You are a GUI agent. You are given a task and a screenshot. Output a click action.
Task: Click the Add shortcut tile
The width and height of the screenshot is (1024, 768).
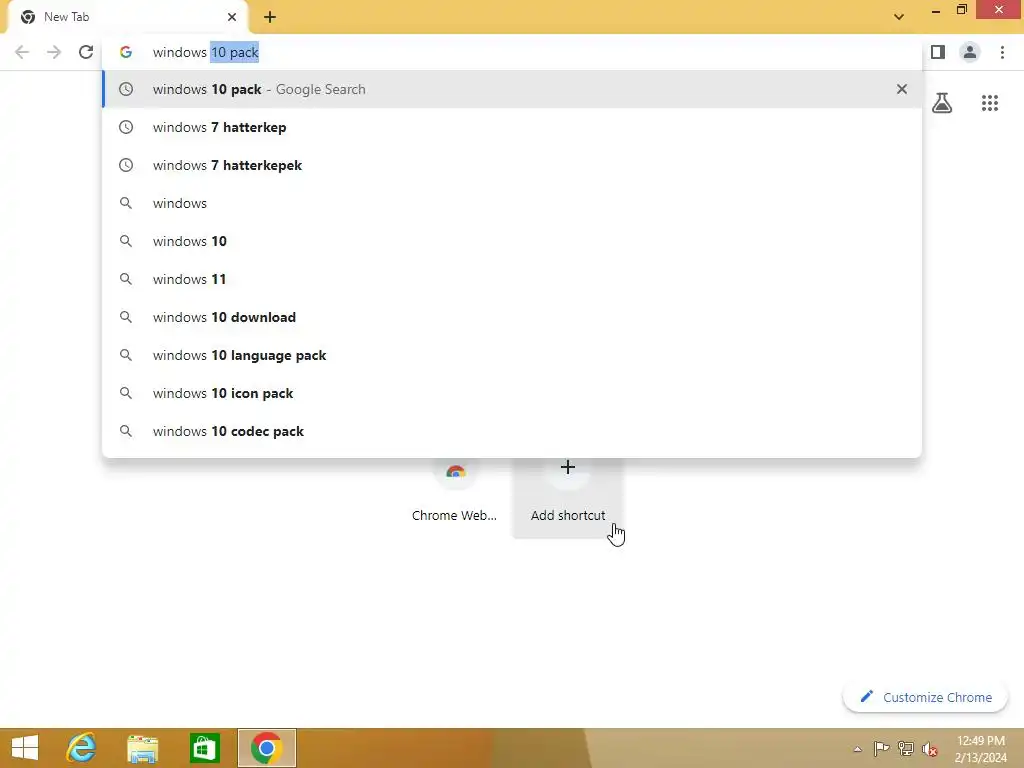568,498
